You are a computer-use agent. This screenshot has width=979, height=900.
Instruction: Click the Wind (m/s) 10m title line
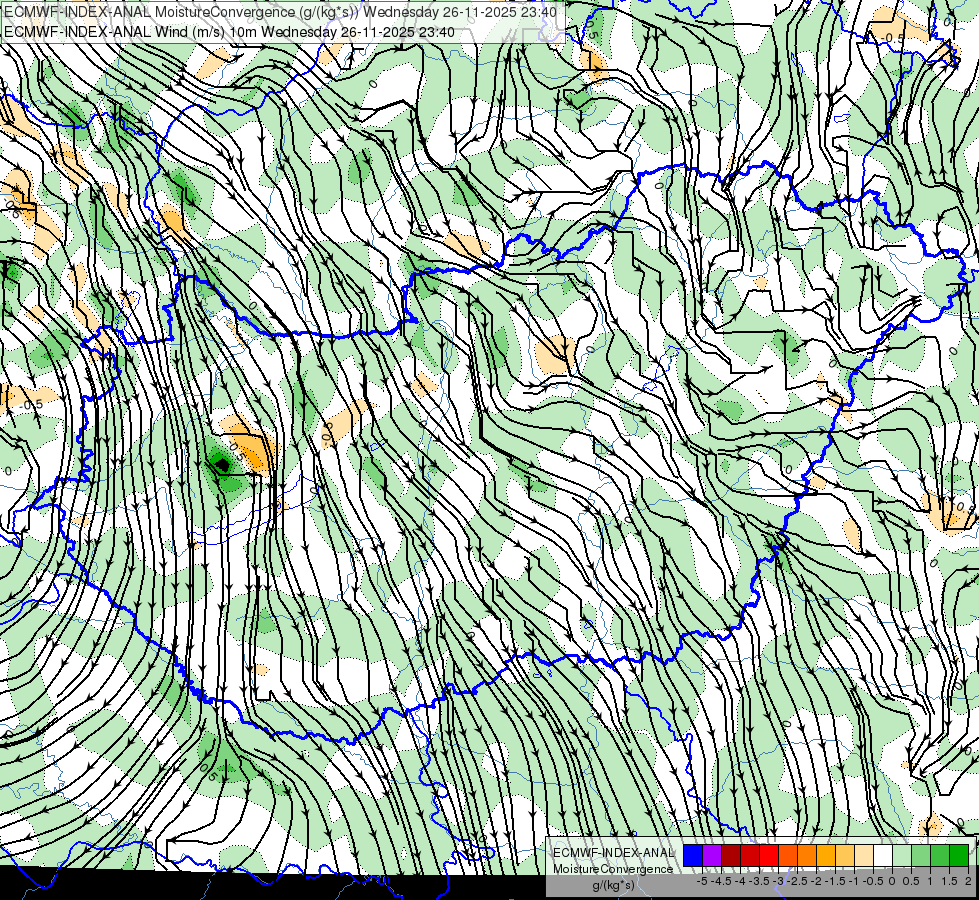tap(229, 32)
